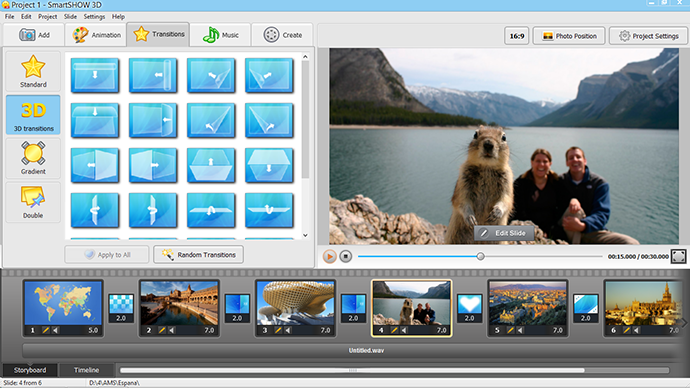
Task: Select the Gradient transitions category
Action: 33,158
